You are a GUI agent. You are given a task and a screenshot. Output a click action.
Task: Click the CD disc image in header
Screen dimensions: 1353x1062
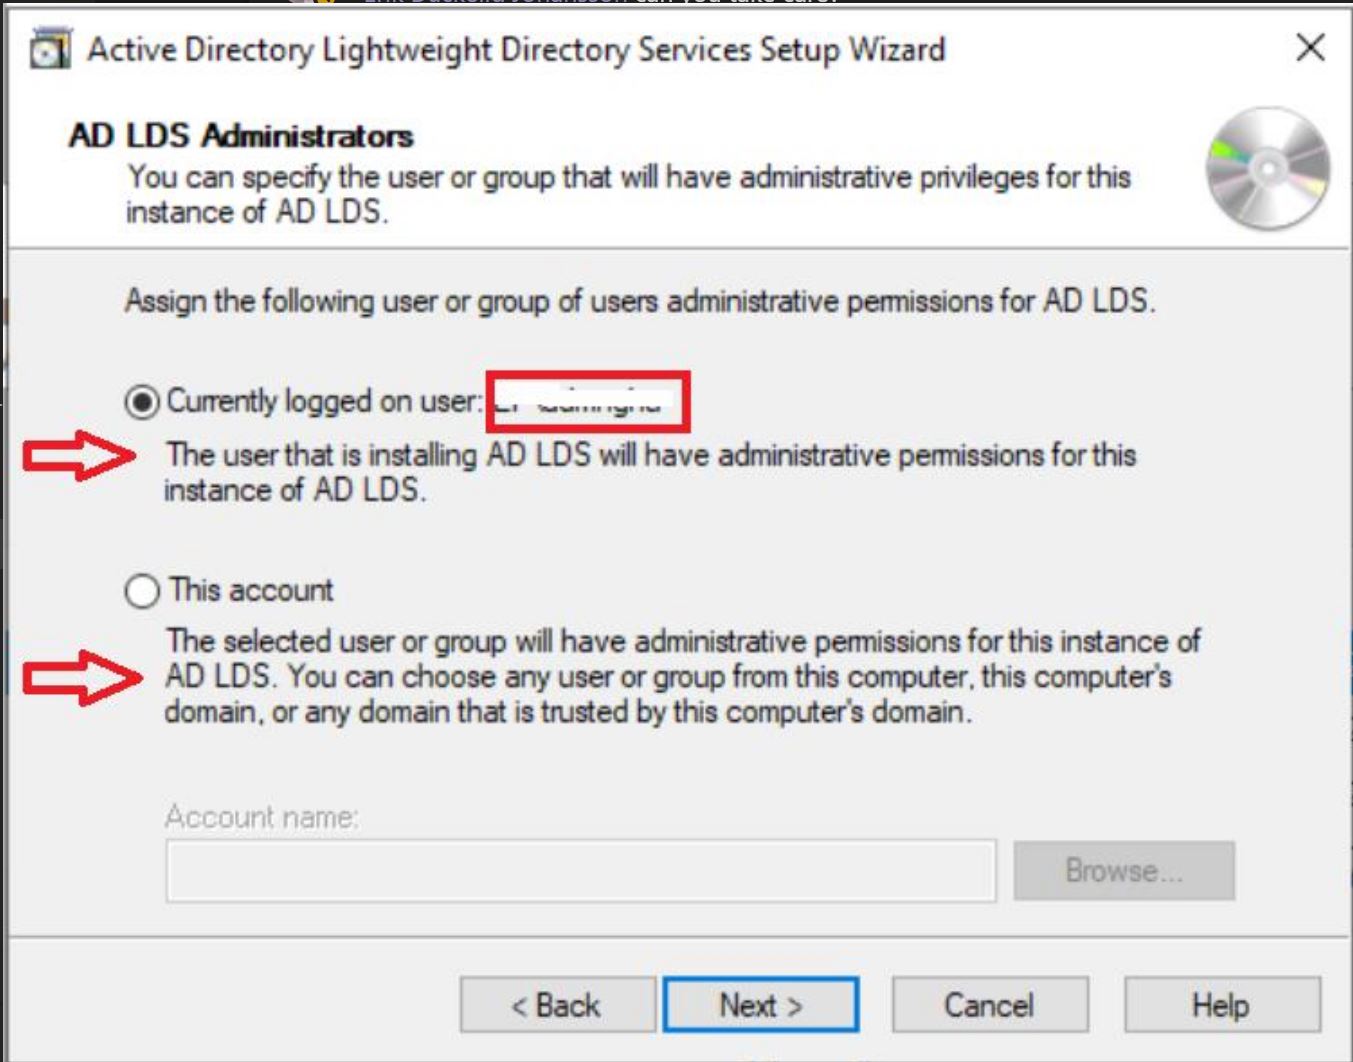pos(1268,169)
